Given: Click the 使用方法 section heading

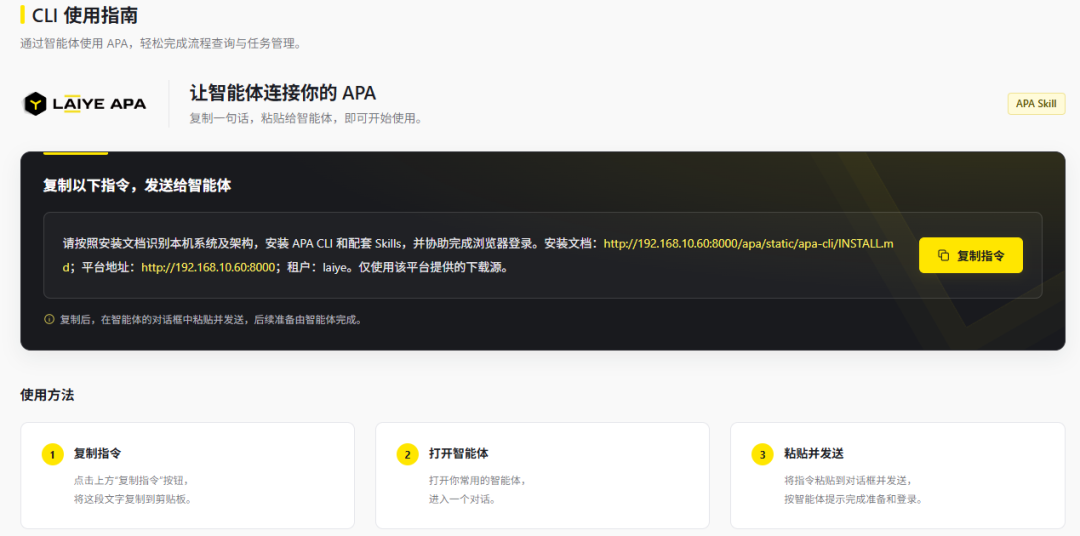Looking at the screenshot, I should pyautogui.click(x=47, y=395).
